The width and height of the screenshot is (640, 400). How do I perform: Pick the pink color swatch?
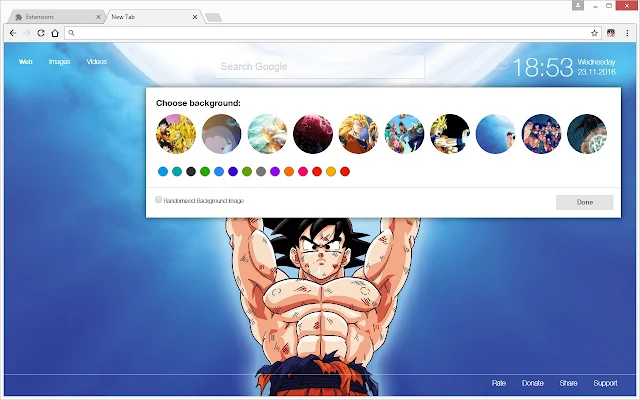(x=303, y=171)
